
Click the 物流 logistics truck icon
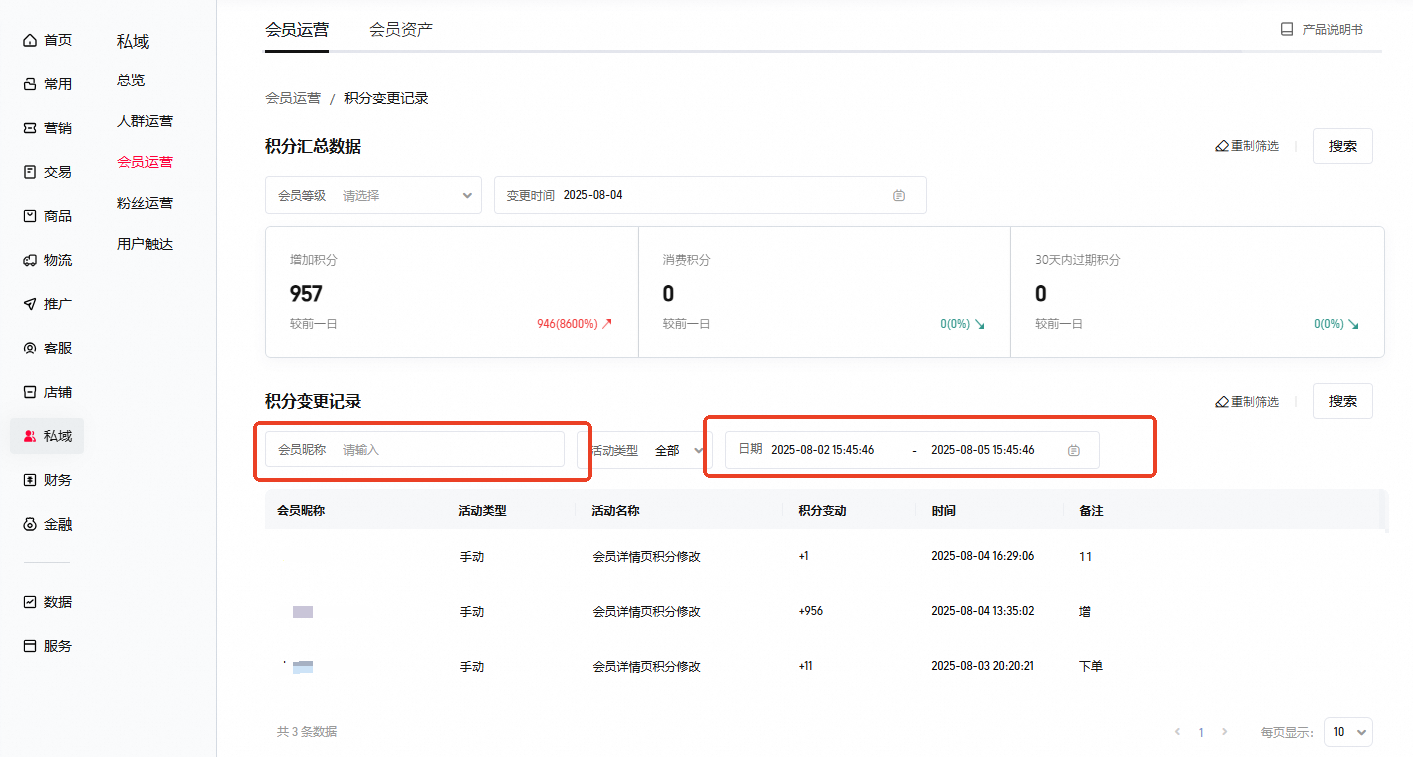tap(30, 260)
